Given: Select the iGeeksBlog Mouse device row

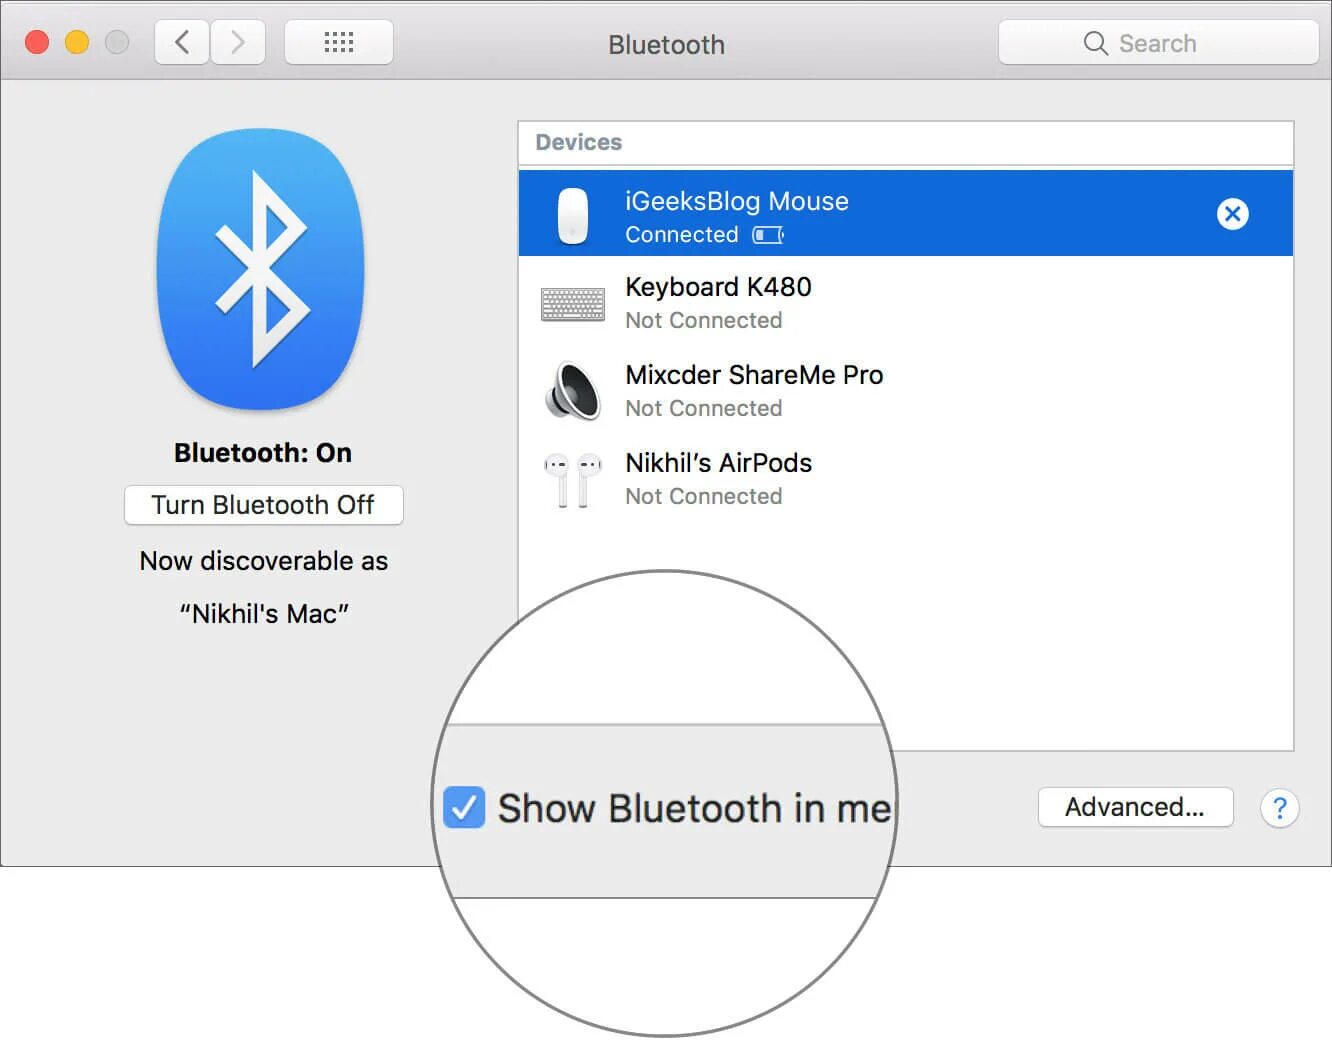Looking at the screenshot, I should pyautogui.click(x=906, y=213).
